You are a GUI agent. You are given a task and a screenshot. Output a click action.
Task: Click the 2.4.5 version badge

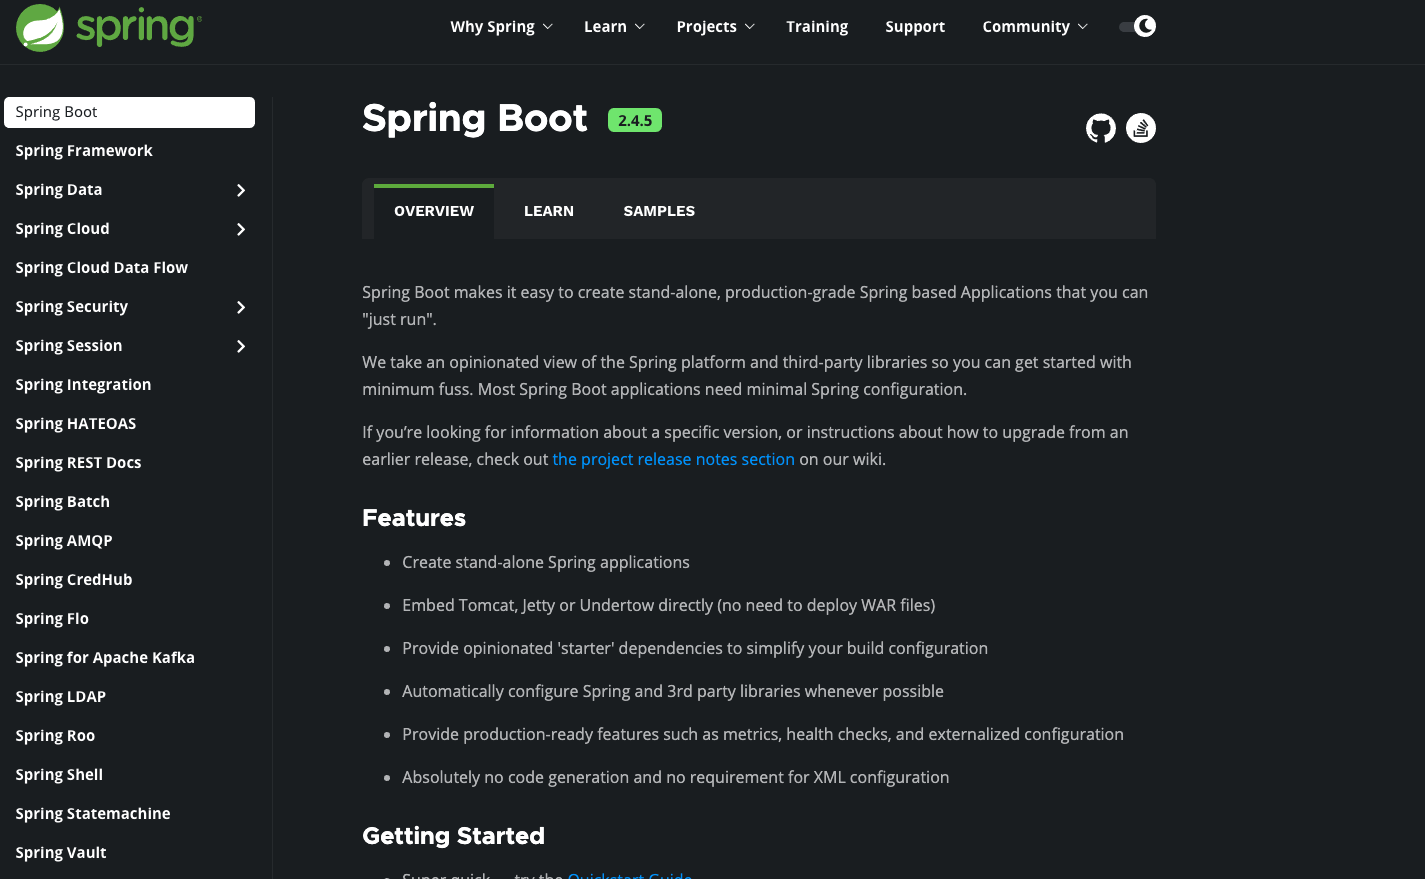[x=635, y=120]
